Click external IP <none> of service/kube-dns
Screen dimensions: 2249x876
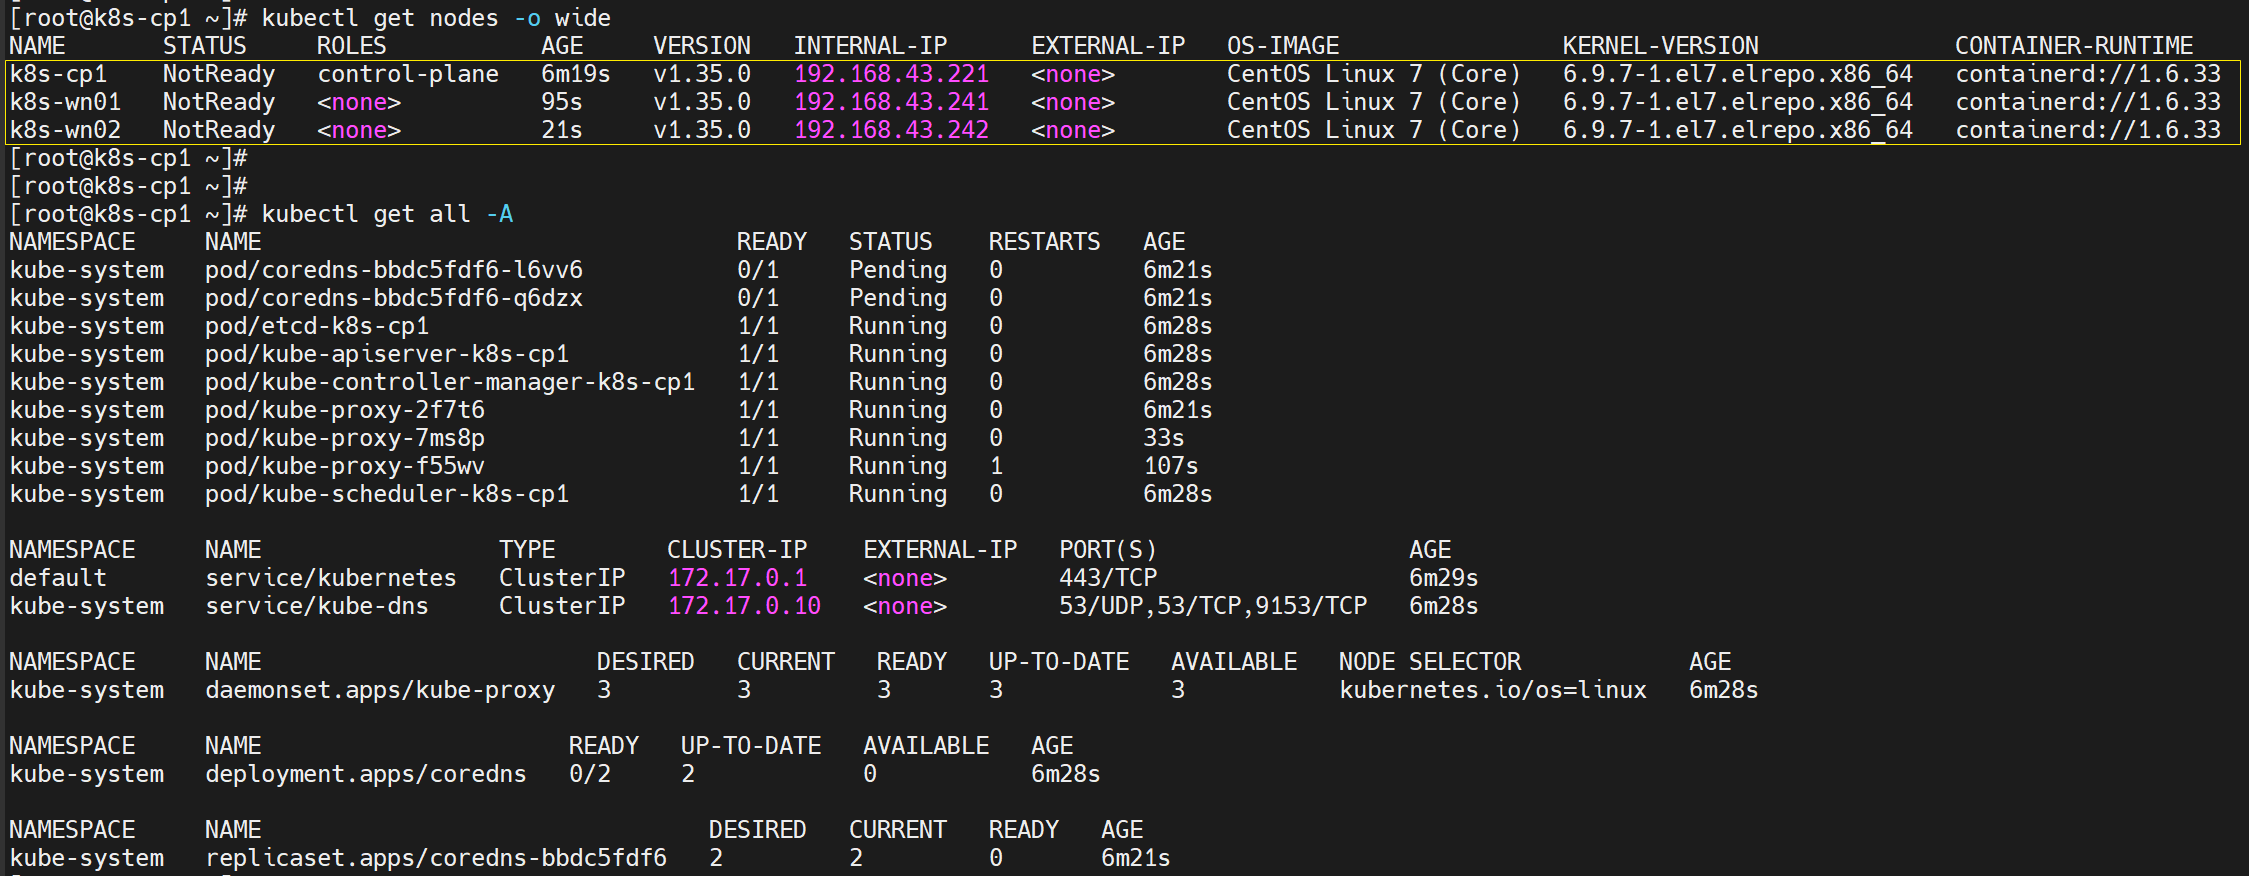[x=905, y=606]
